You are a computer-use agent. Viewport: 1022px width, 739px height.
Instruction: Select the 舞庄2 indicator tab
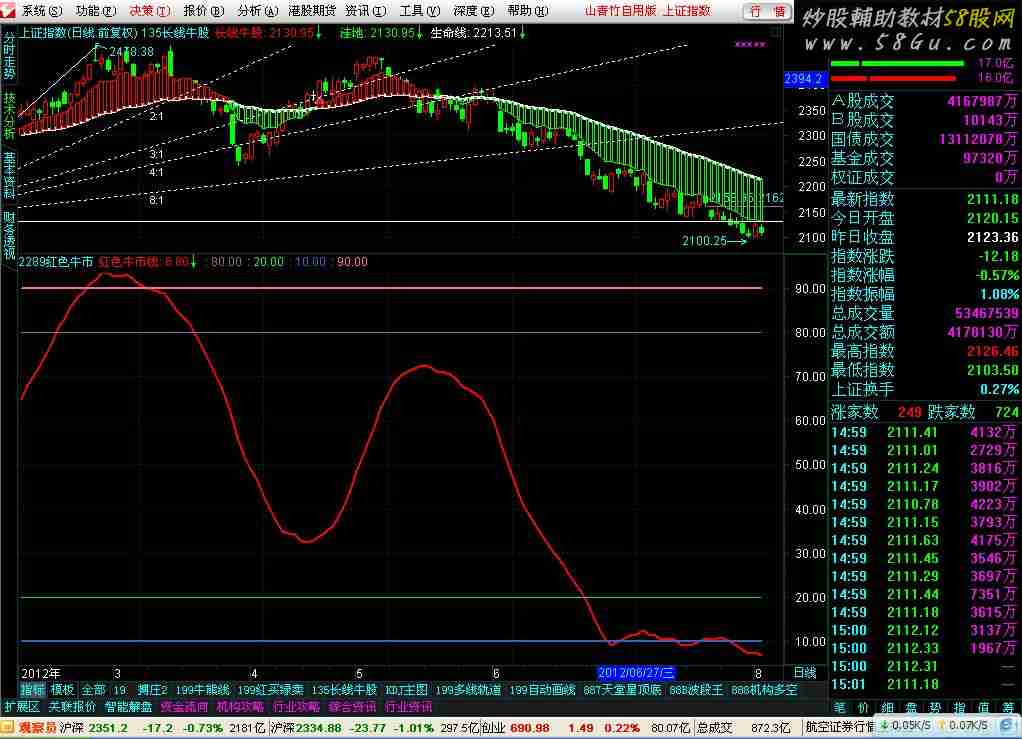pyautogui.click(x=153, y=690)
